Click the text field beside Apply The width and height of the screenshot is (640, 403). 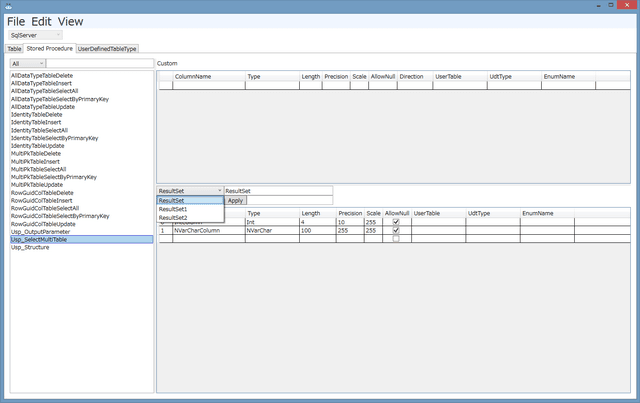290,200
